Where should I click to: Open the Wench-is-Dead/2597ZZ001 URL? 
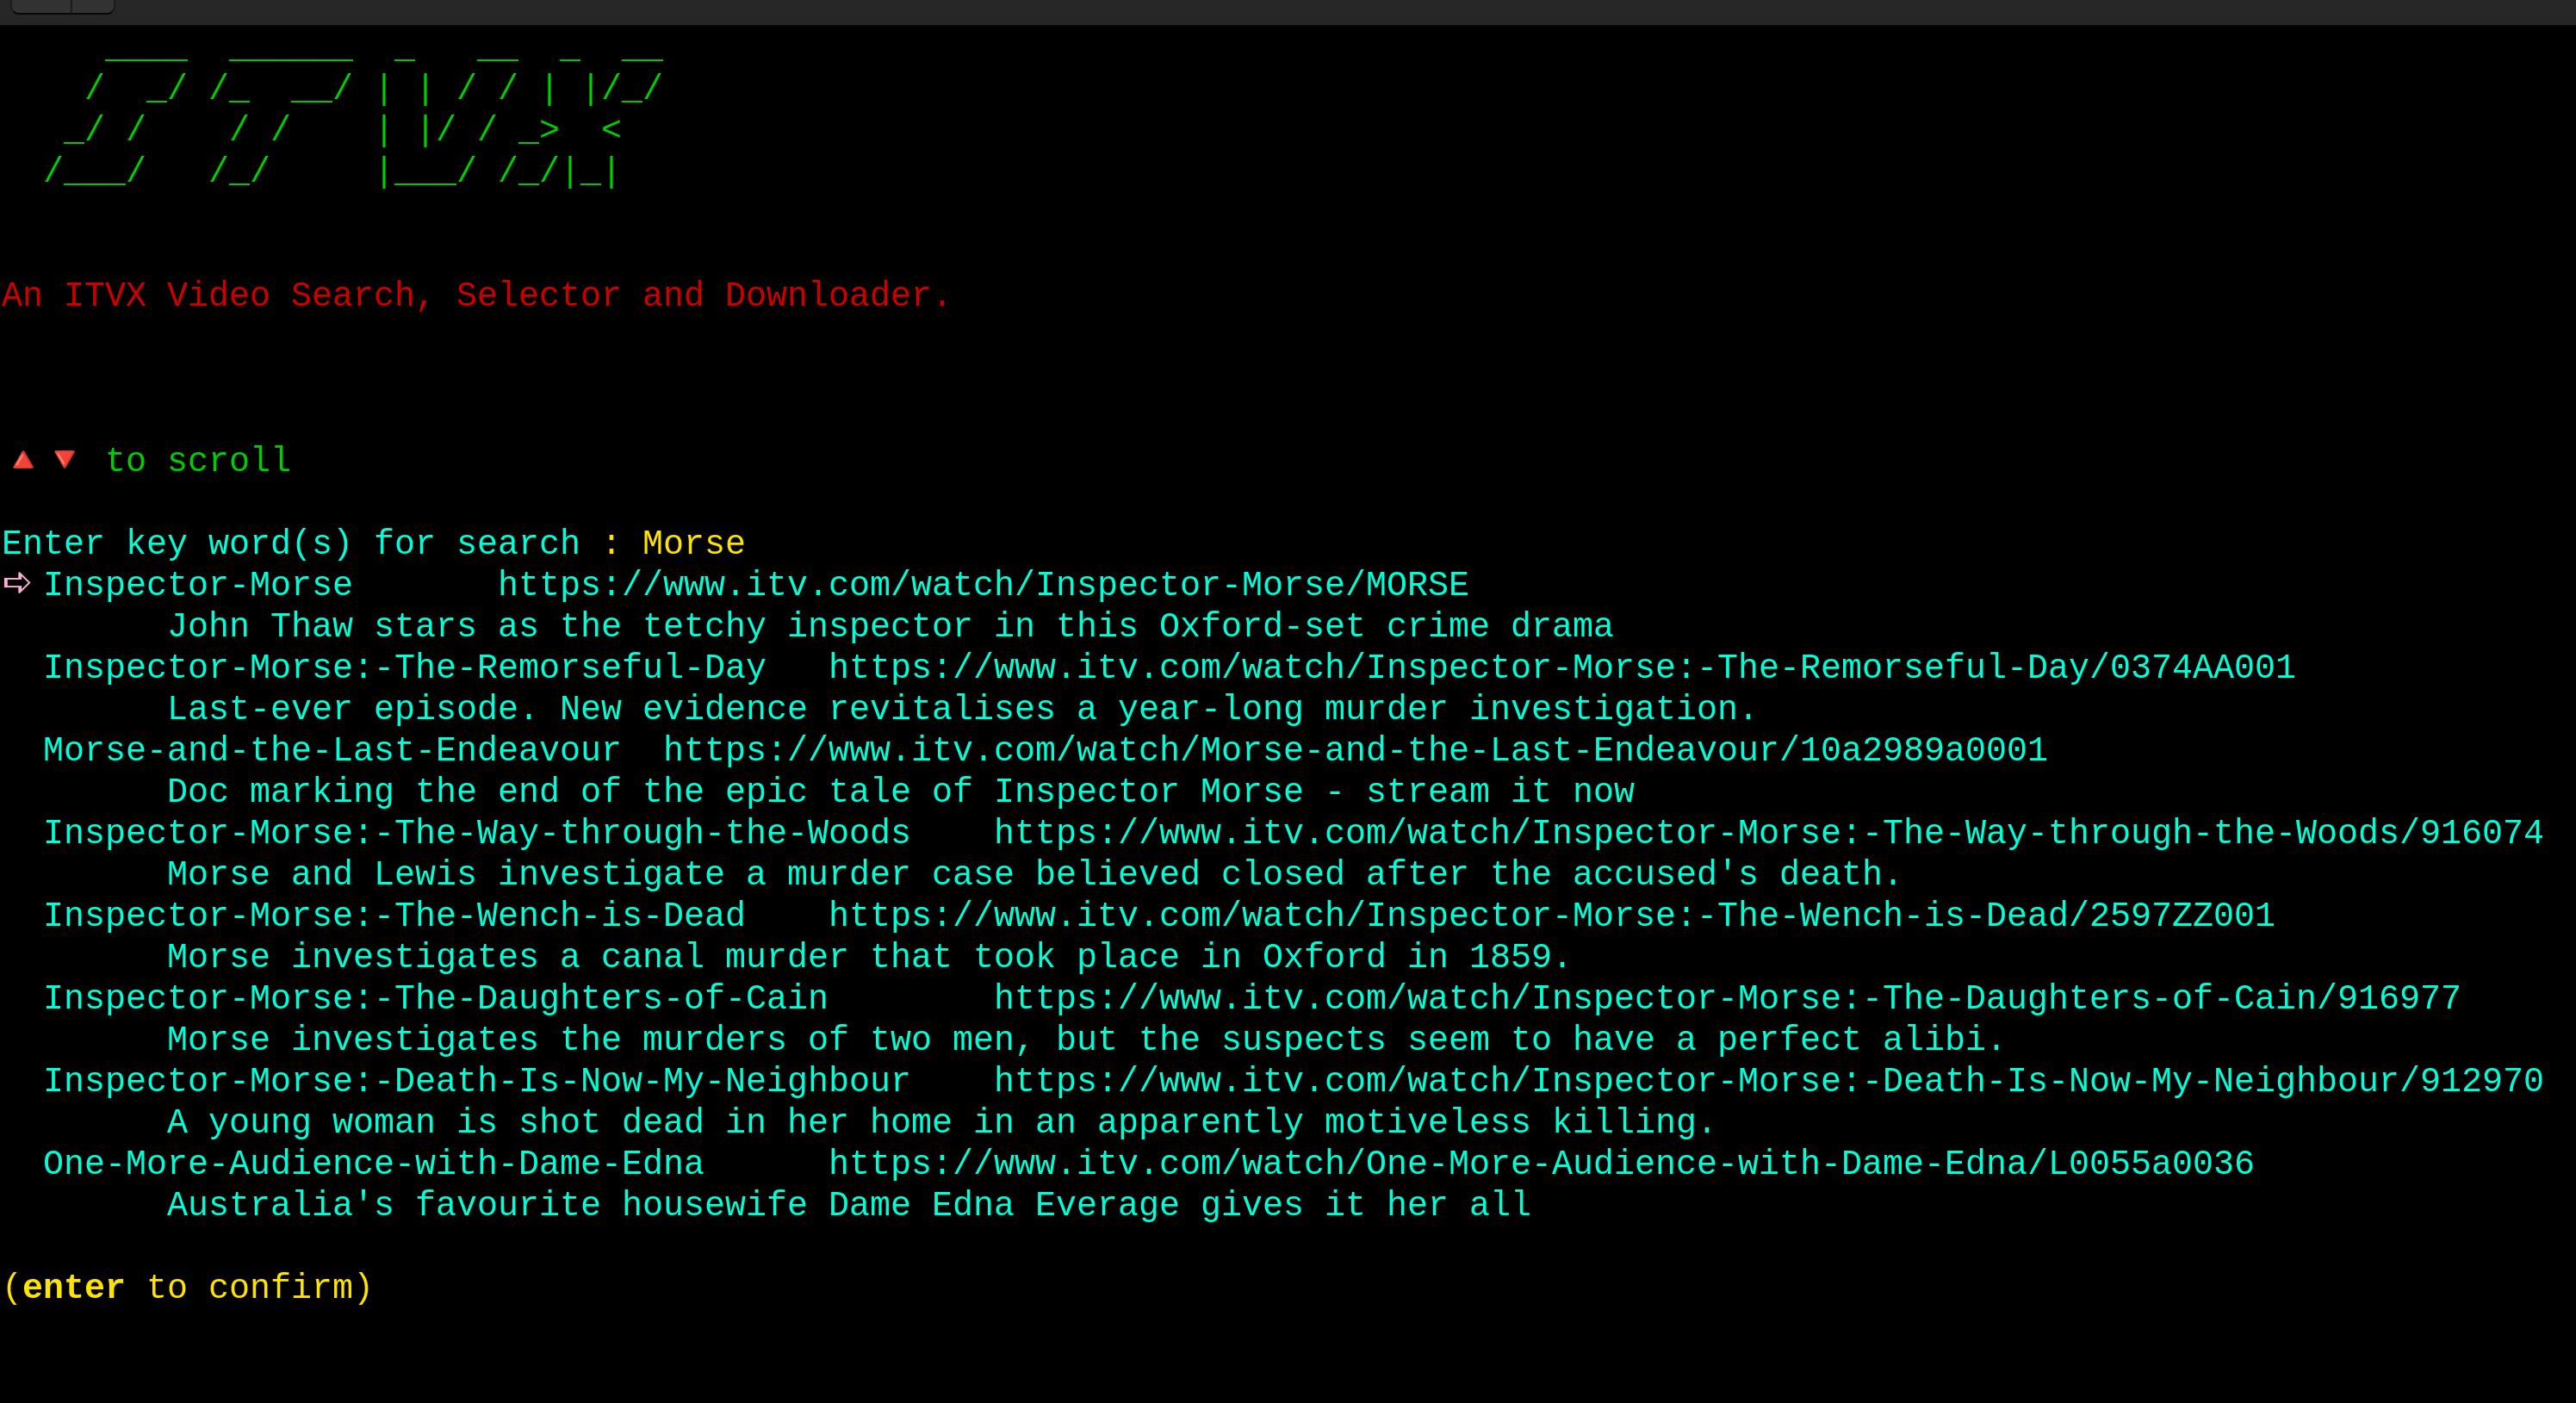coord(1551,916)
